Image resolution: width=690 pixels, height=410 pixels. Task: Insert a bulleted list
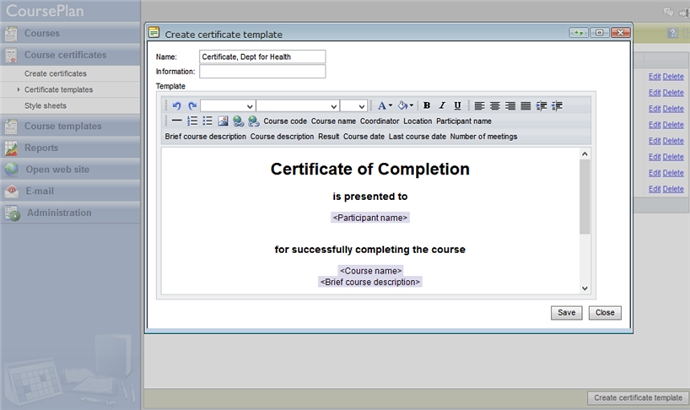pos(207,121)
